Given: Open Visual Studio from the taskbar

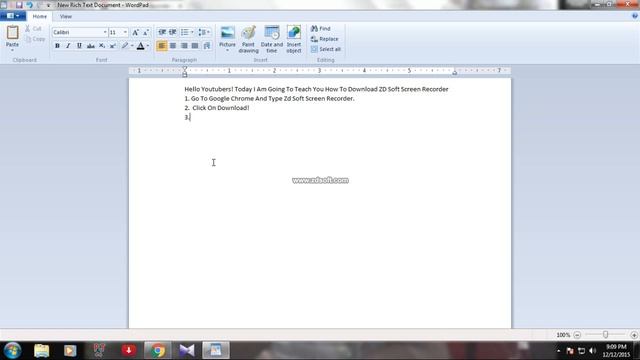Looking at the screenshot, I should point(187,350).
